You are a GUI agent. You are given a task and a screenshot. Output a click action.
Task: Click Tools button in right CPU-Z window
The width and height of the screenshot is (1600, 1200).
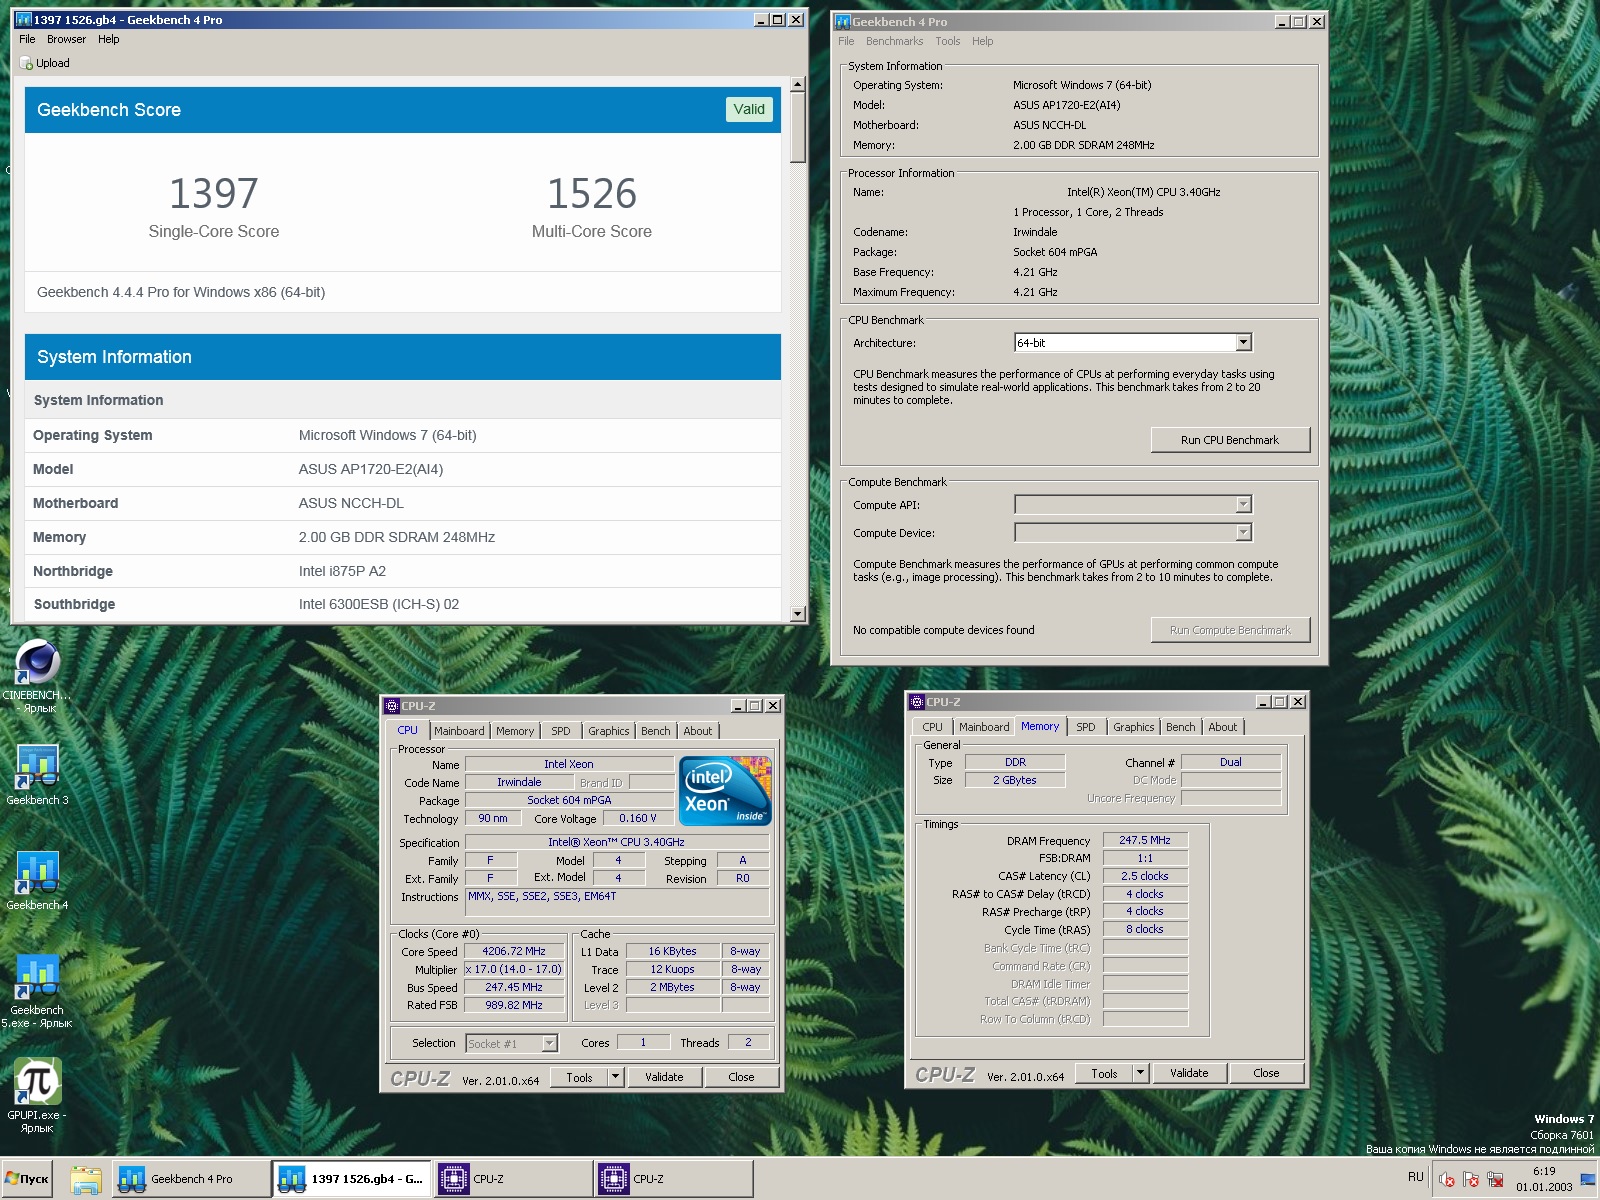point(1104,1073)
